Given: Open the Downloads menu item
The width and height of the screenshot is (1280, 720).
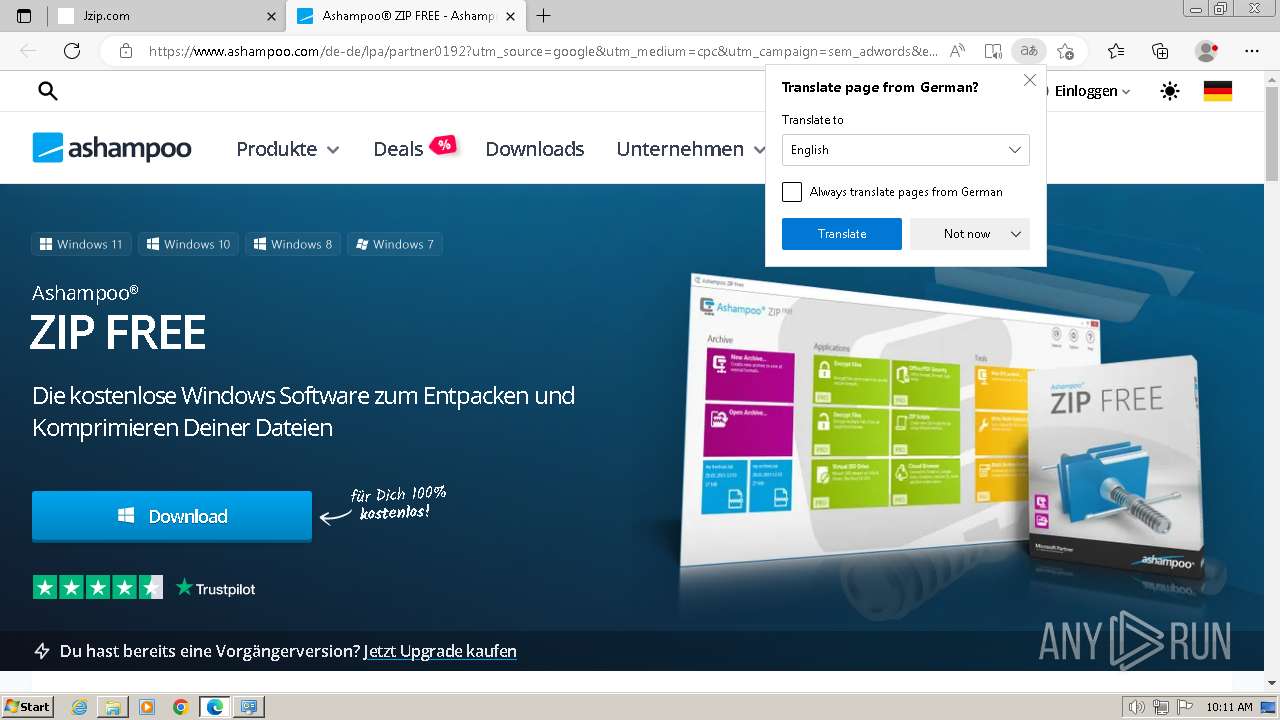Looking at the screenshot, I should point(535,149).
